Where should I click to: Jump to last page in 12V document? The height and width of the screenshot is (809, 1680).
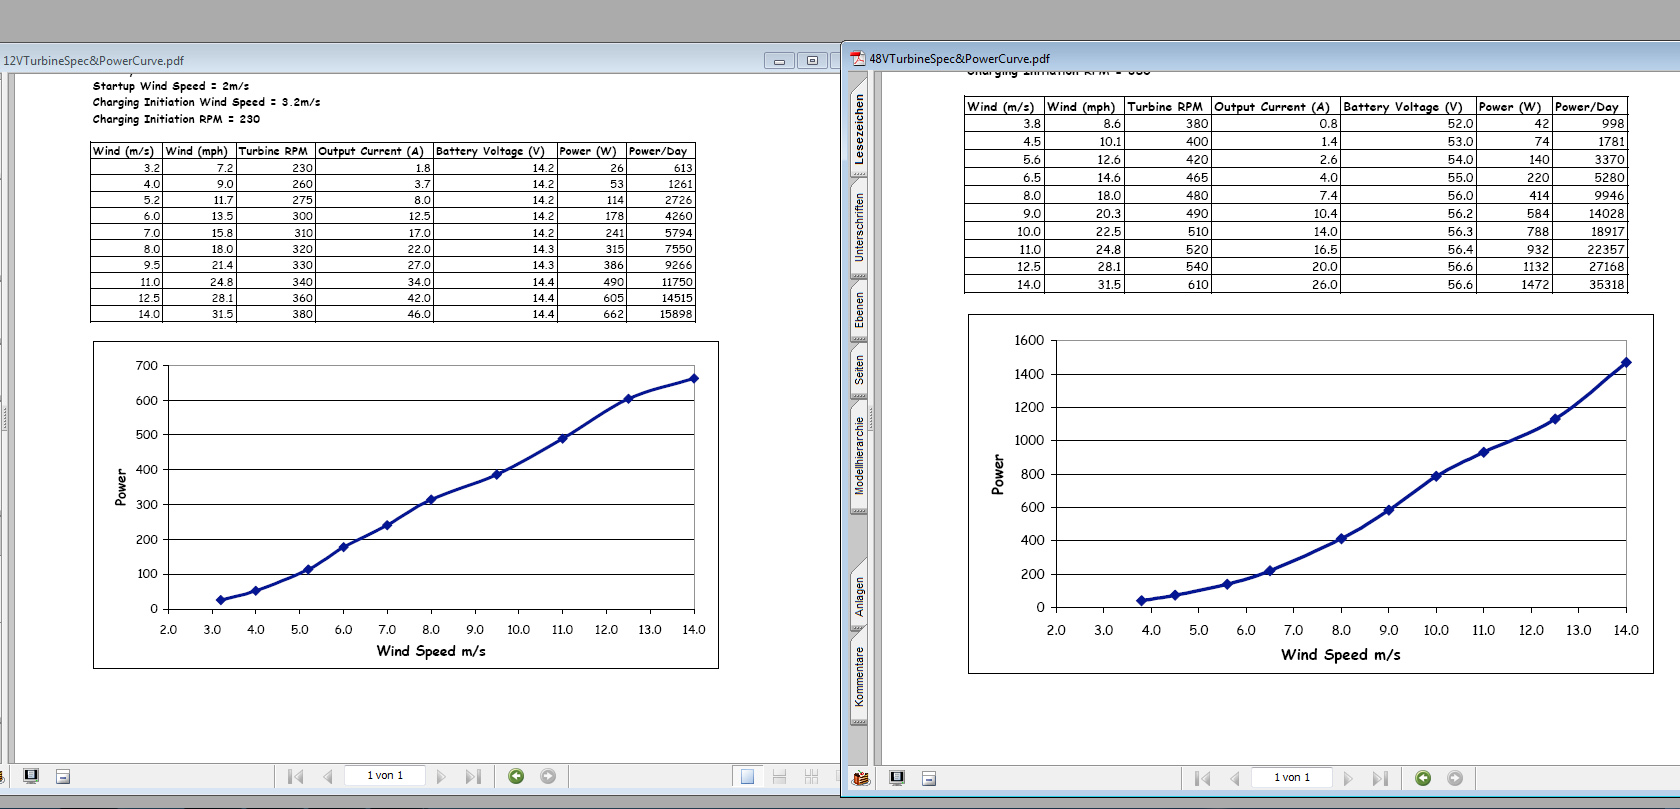pyautogui.click(x=473, y=776)
